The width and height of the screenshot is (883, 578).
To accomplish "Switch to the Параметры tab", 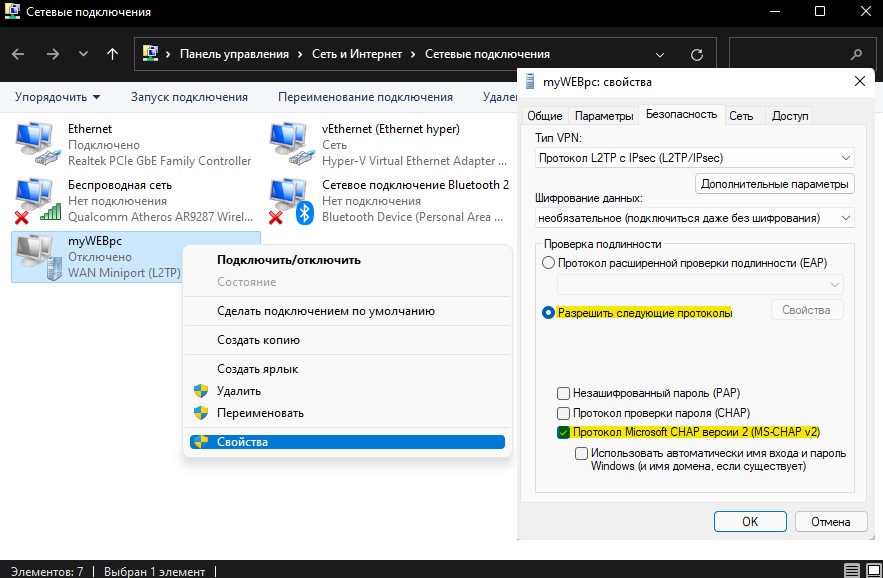I will click(x=604, y=116).
